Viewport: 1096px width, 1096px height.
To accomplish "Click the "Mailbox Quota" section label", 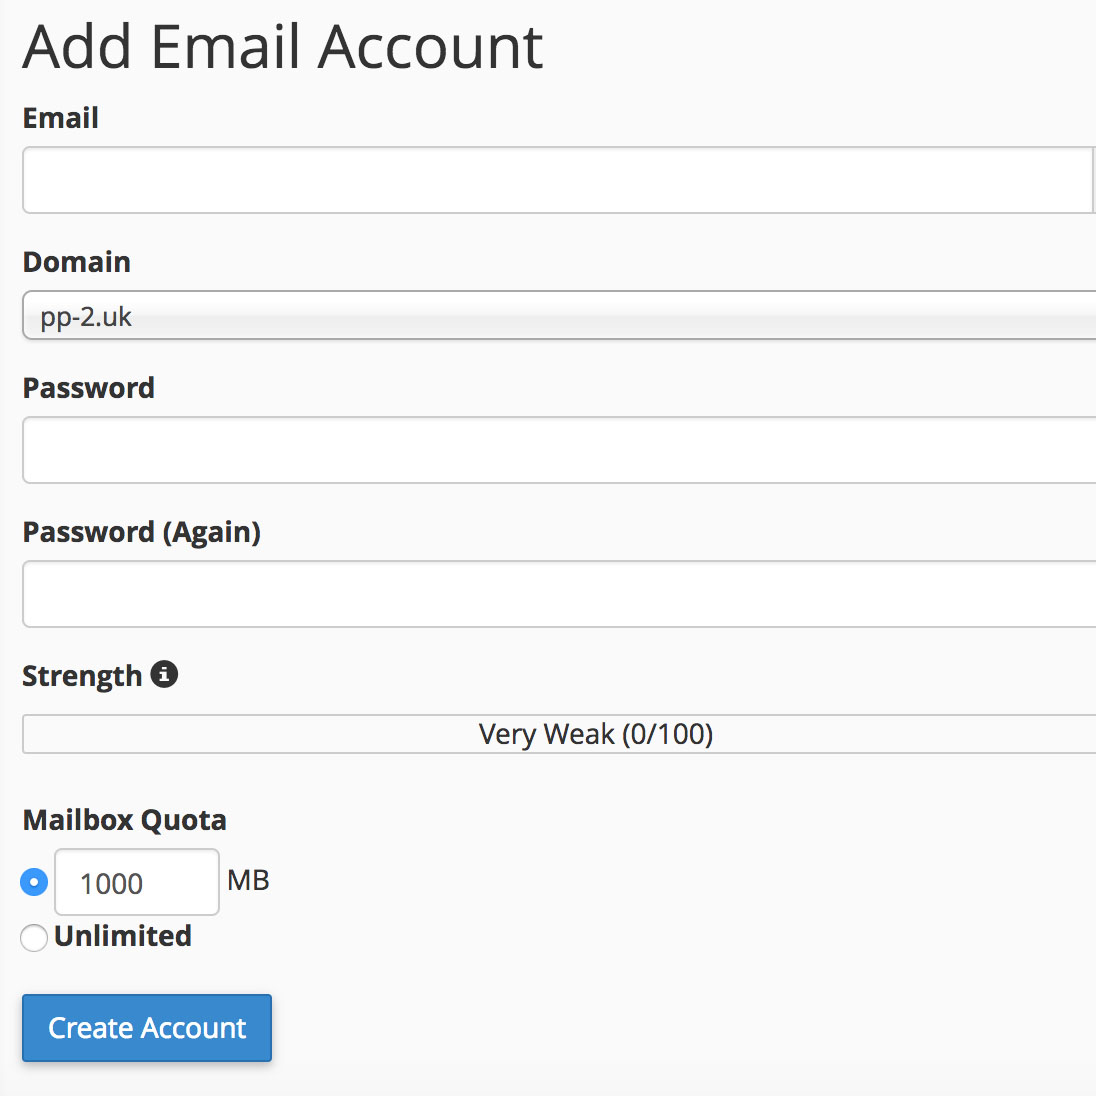I will click(125, 820).
